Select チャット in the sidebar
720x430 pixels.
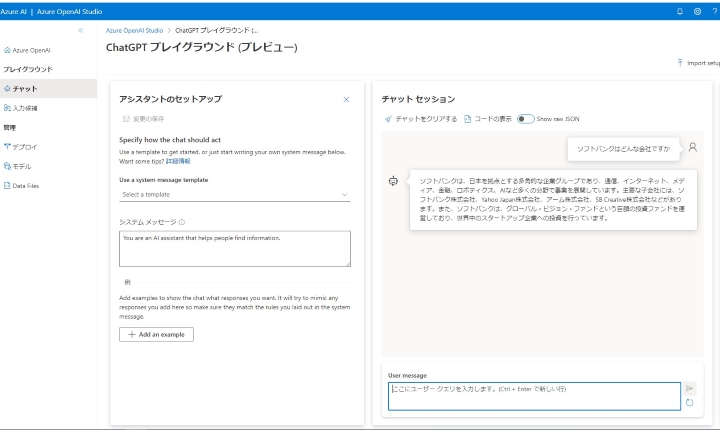(x=26, y=88)
